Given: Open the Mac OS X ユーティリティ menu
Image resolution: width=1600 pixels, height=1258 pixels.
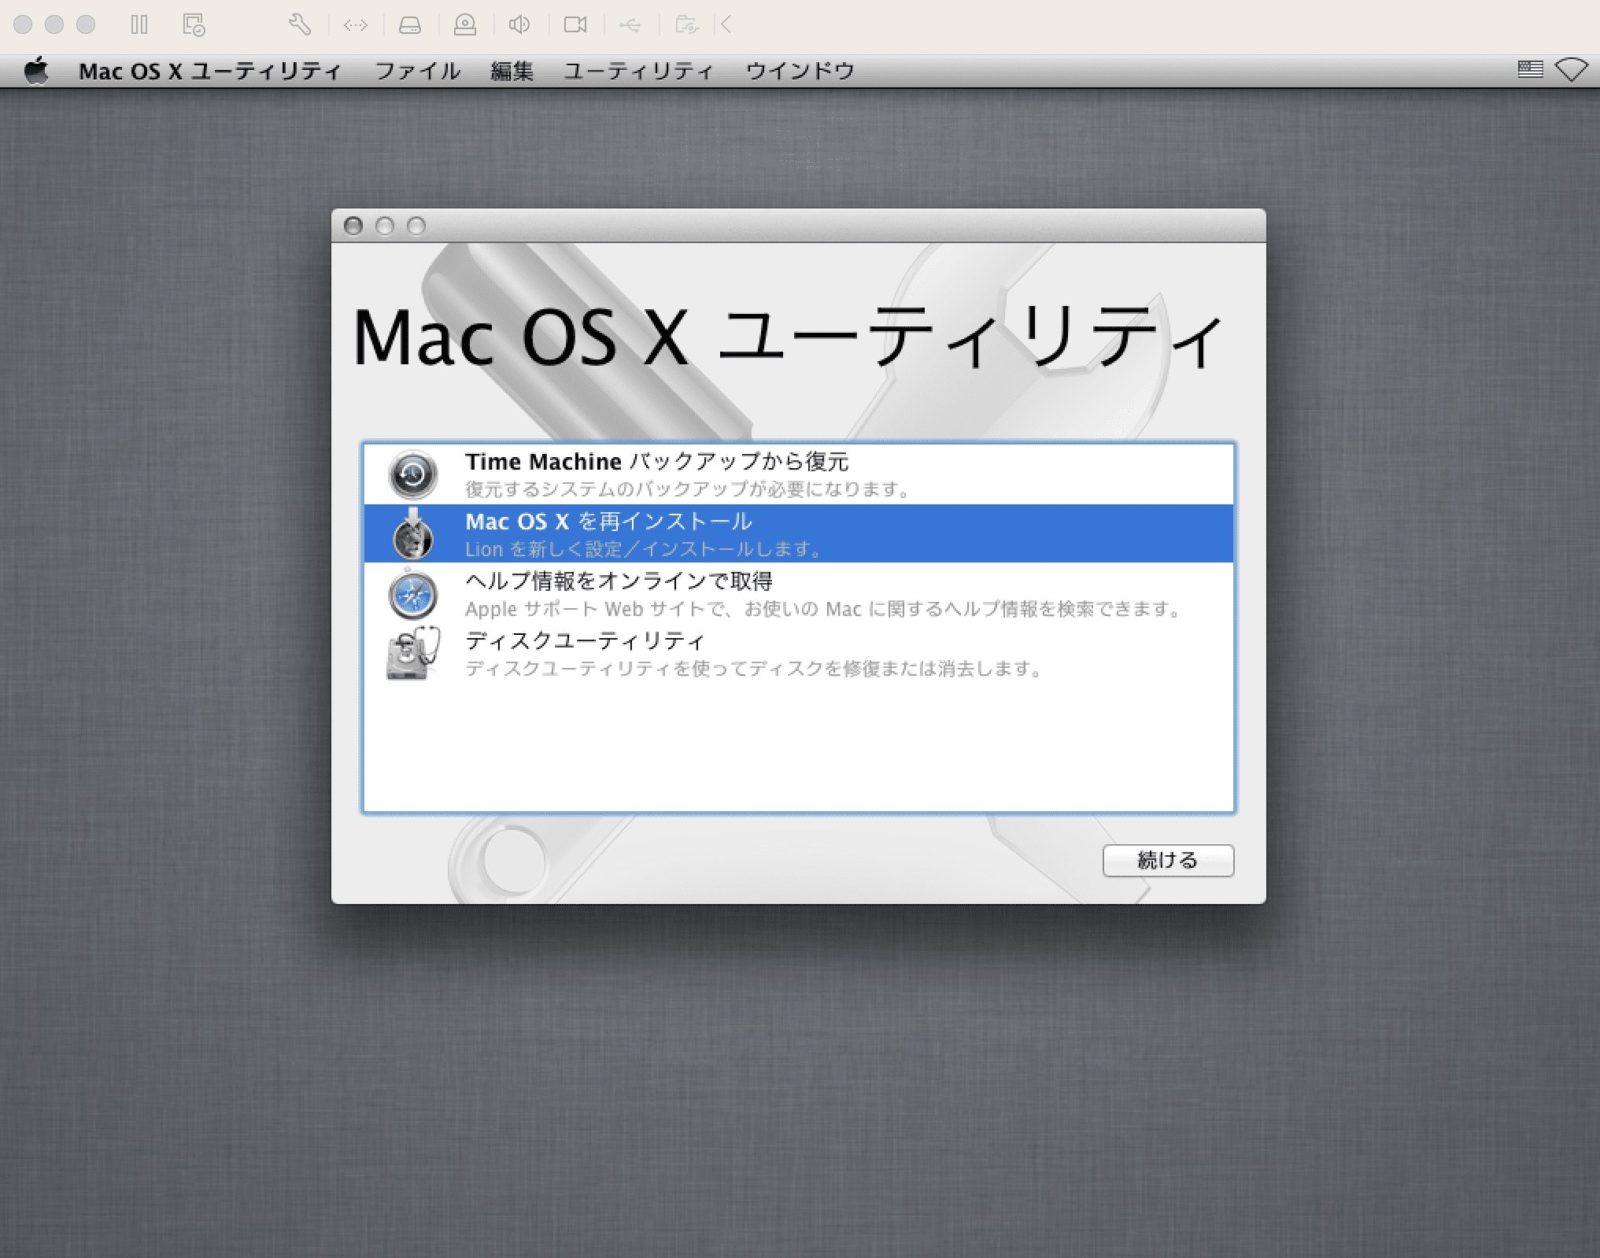Looking at the screenshot, I should 210,71.
